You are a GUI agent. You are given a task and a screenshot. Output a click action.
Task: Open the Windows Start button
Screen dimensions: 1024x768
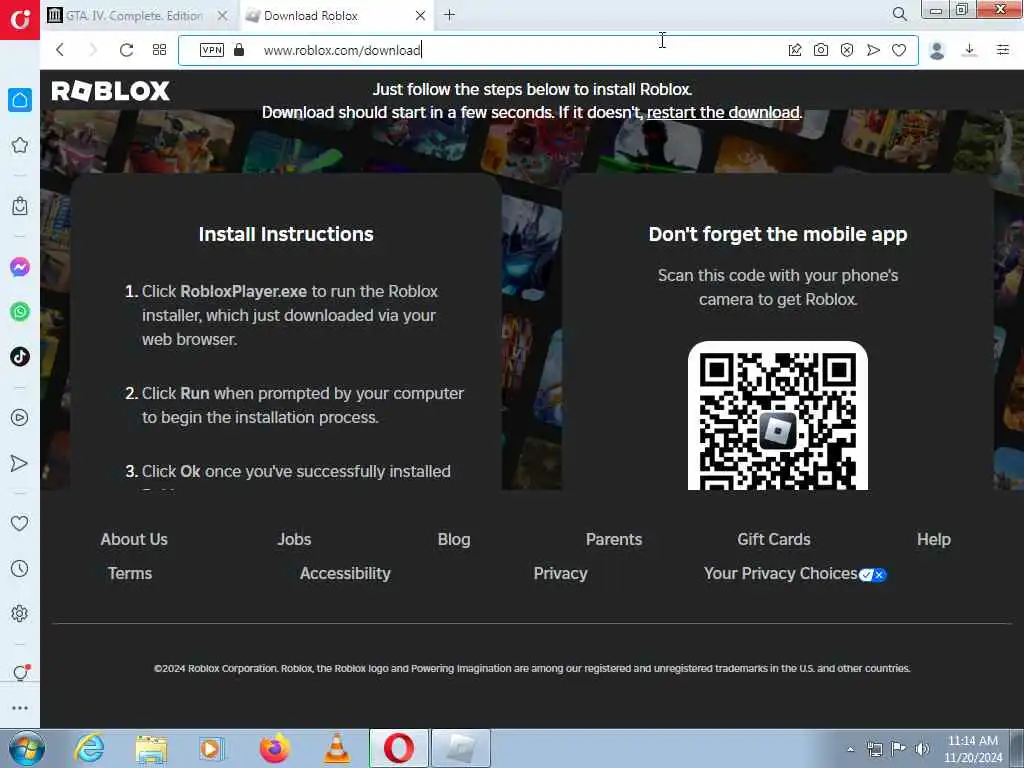27,748
